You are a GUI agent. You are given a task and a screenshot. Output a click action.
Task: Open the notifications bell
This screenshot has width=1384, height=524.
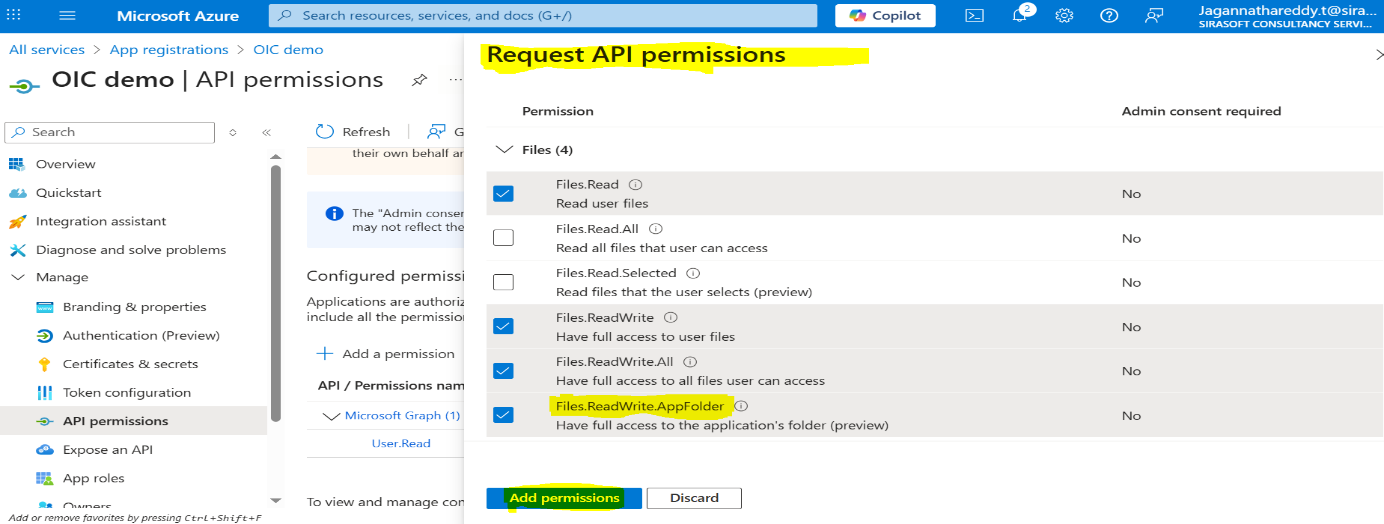tap(1020, 15)
